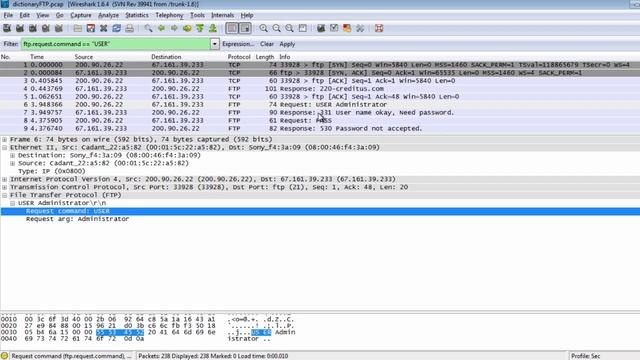Viewport: 640px width, 360px height.
Task: Toggle auto scroll in live capture
Action: click(x=245, y=28)
